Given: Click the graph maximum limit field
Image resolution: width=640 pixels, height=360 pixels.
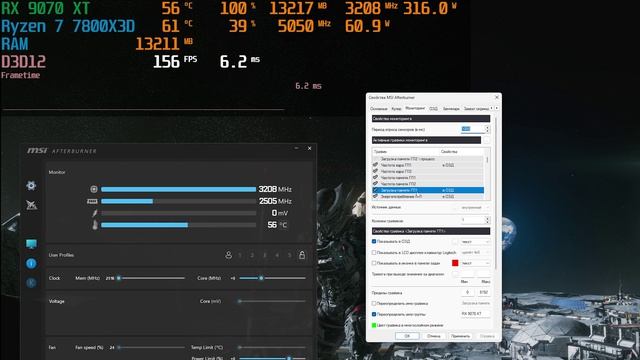Looking at the screenshot, I should pos(483,292).
